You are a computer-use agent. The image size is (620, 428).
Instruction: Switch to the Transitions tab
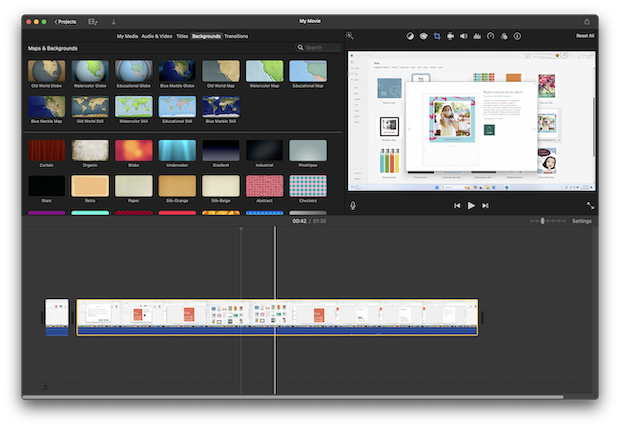(237, 36)
